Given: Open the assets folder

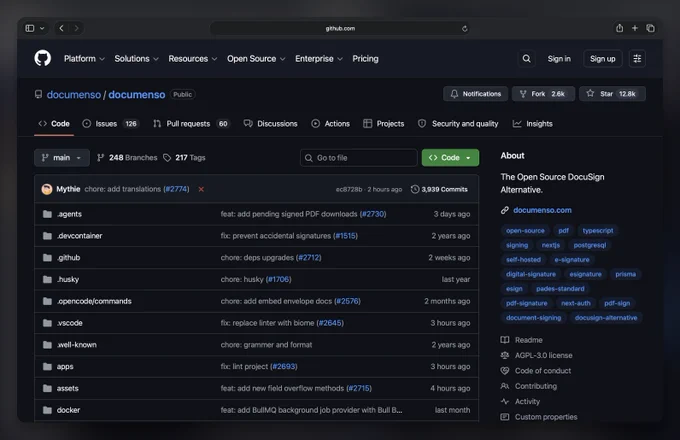Looking at the screenshot, I should point(68,388).
